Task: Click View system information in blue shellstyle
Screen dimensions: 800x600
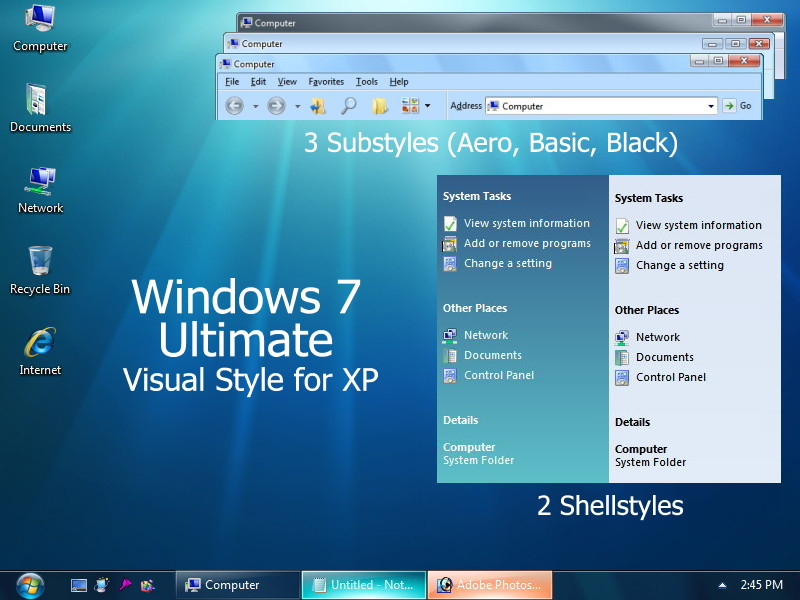Action: pyautogui.click(x=527, y=223)
